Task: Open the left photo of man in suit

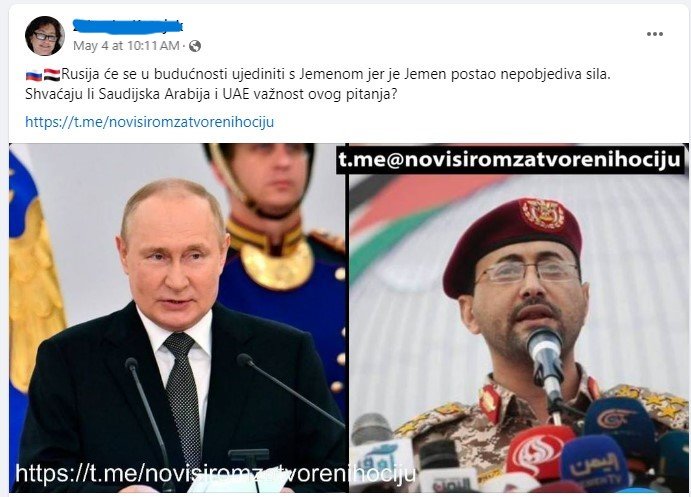Action: pyautogui.click(x=178, y=317)
